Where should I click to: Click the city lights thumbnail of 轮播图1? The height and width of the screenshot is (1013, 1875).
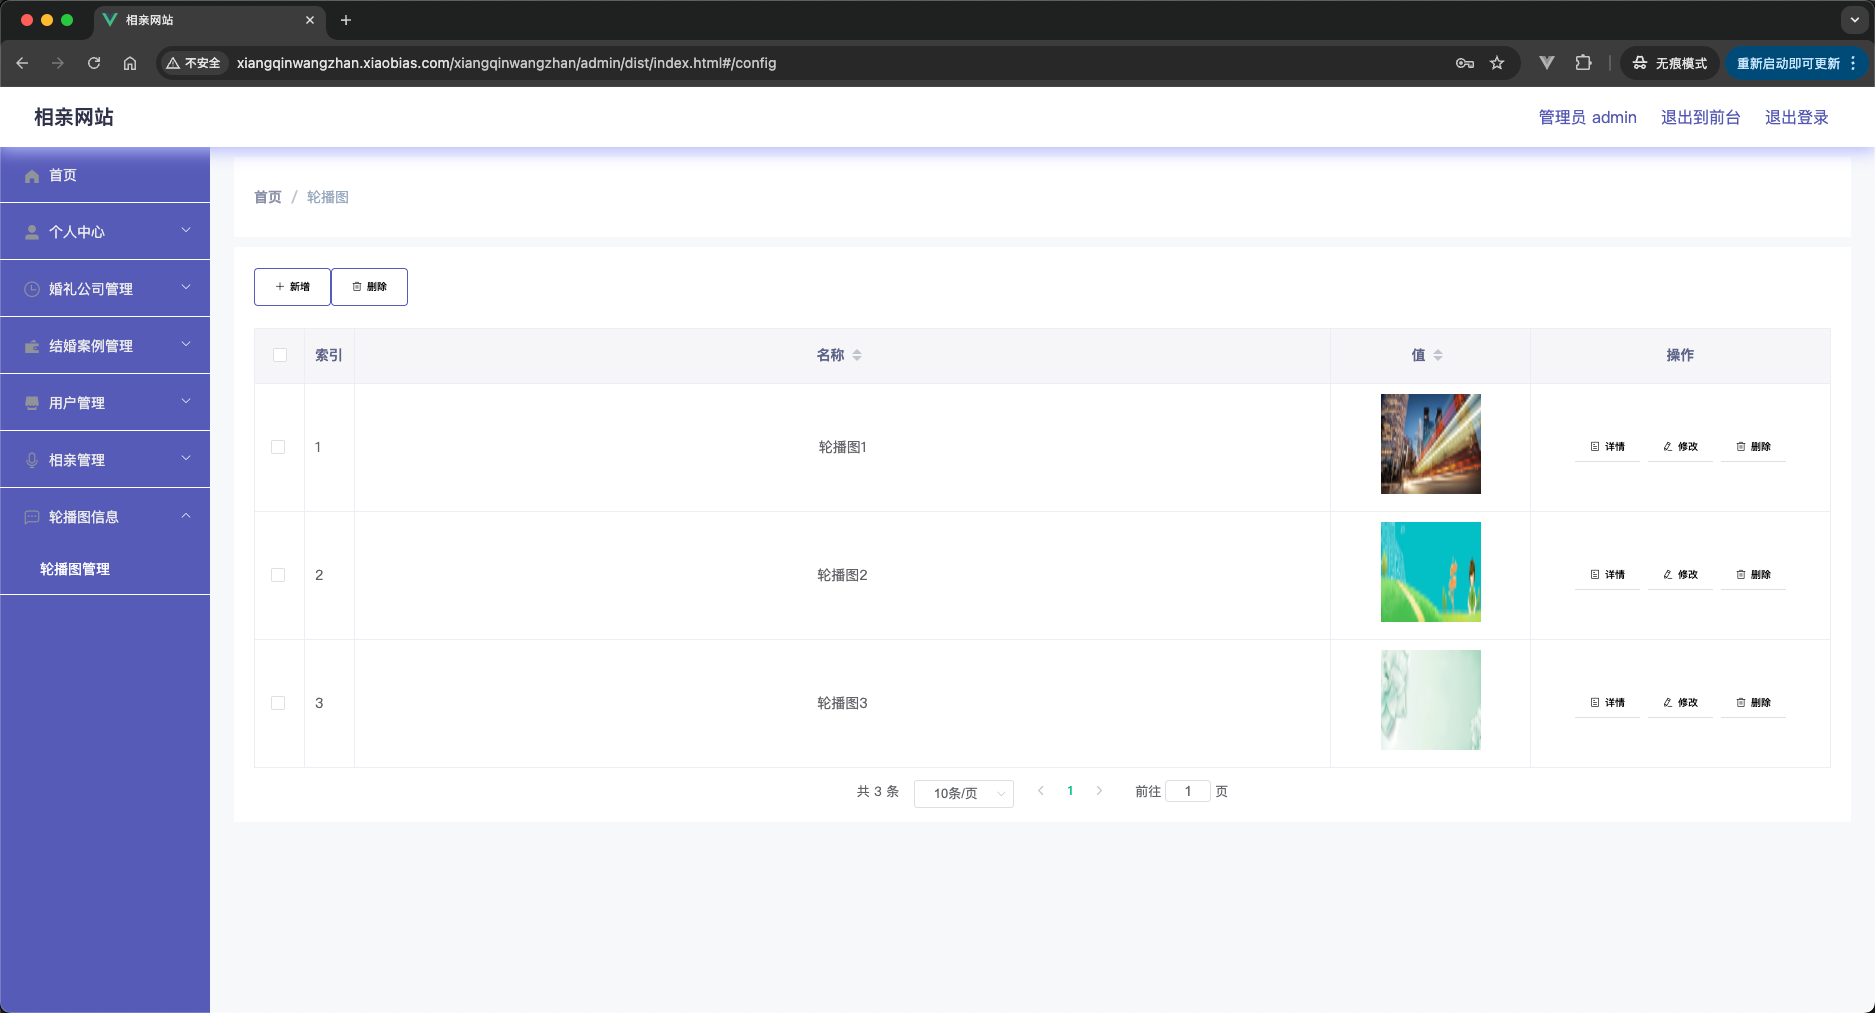pyautogui.click(x=1430, y=444)
